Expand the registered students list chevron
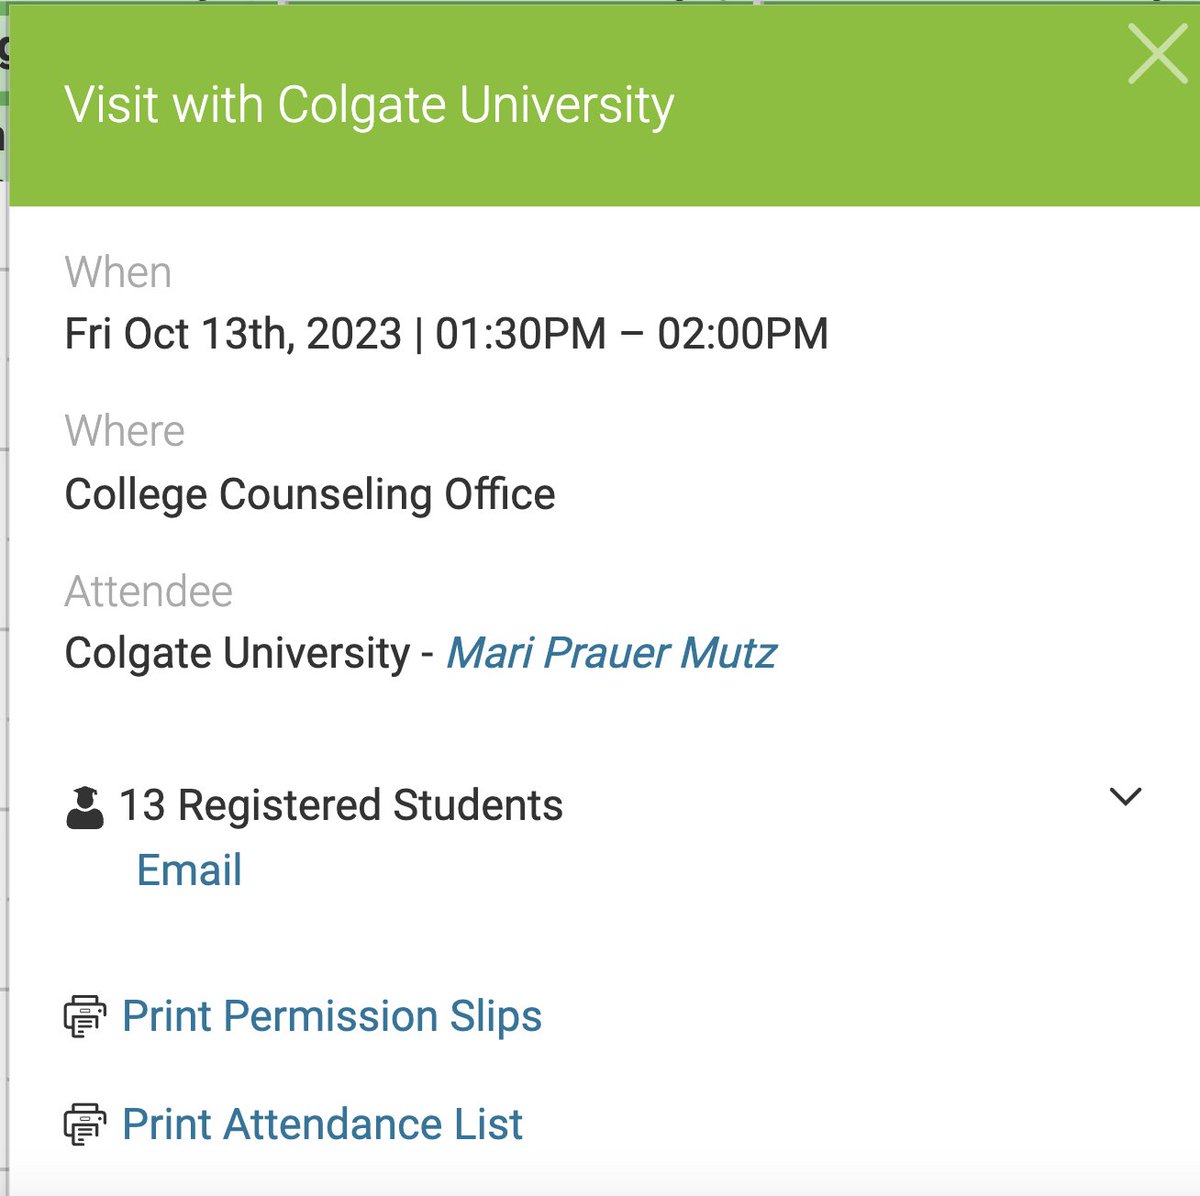This screenshot has width=1200, height=1196. [1125, 797]
